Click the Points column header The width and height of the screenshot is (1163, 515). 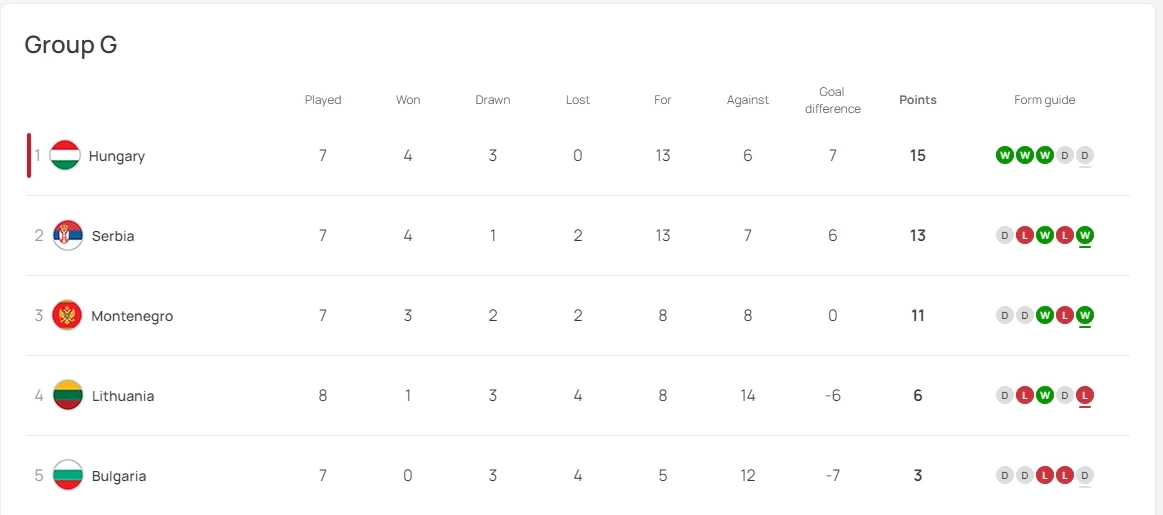[918, 100]
